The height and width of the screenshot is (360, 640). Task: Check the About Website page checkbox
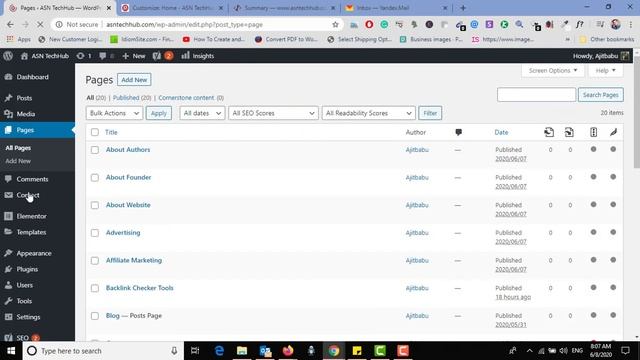[95, 205]
